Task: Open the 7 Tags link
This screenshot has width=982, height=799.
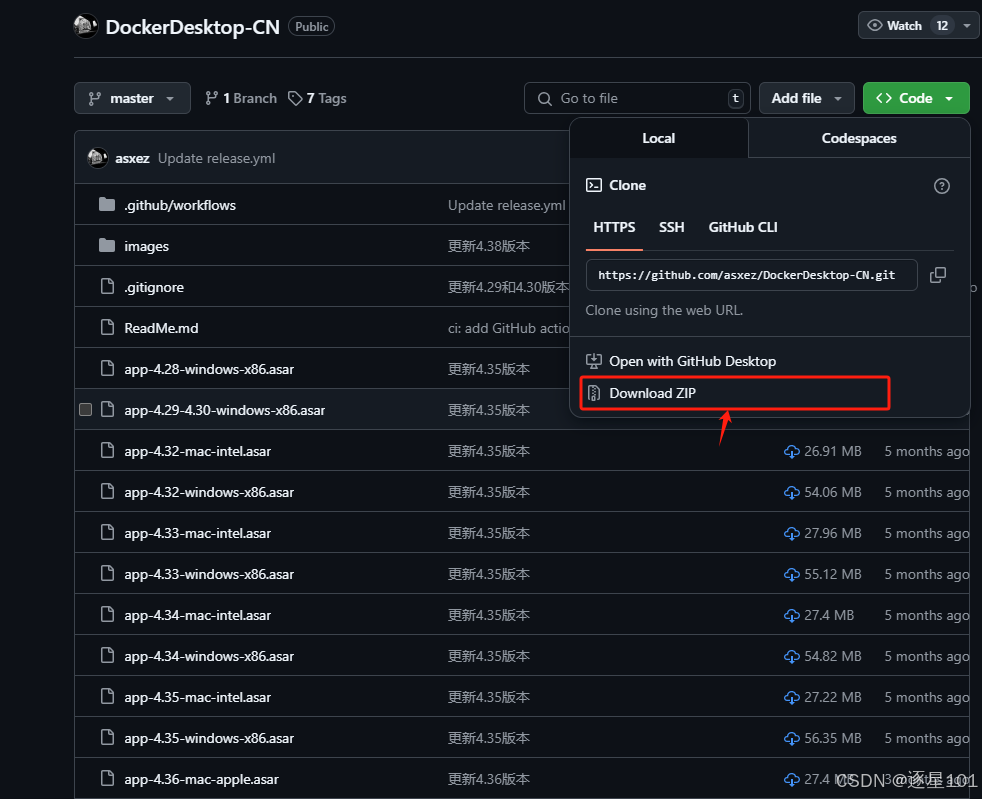Action: (318, 98)
